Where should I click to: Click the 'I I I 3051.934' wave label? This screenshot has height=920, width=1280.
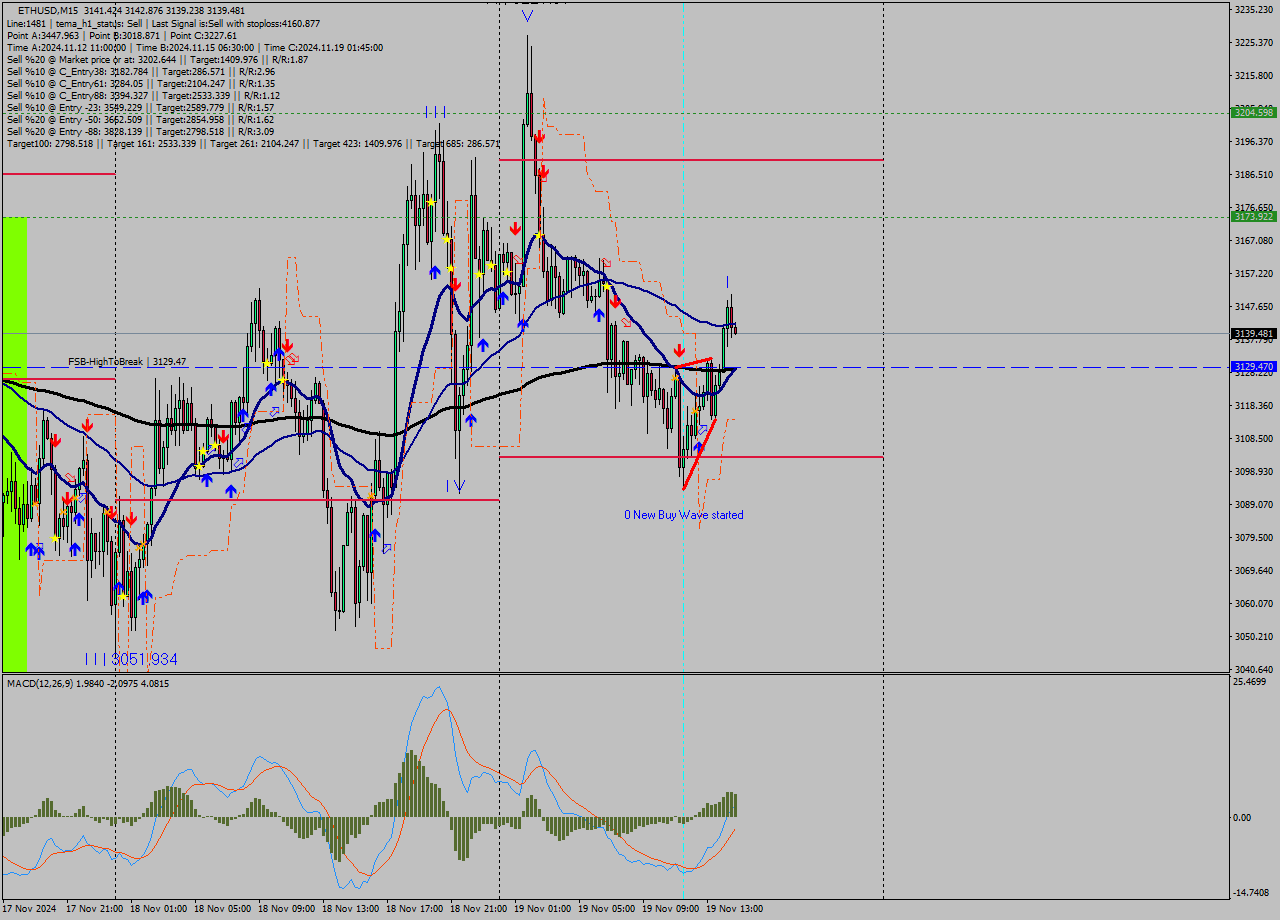tap(131, 659)
